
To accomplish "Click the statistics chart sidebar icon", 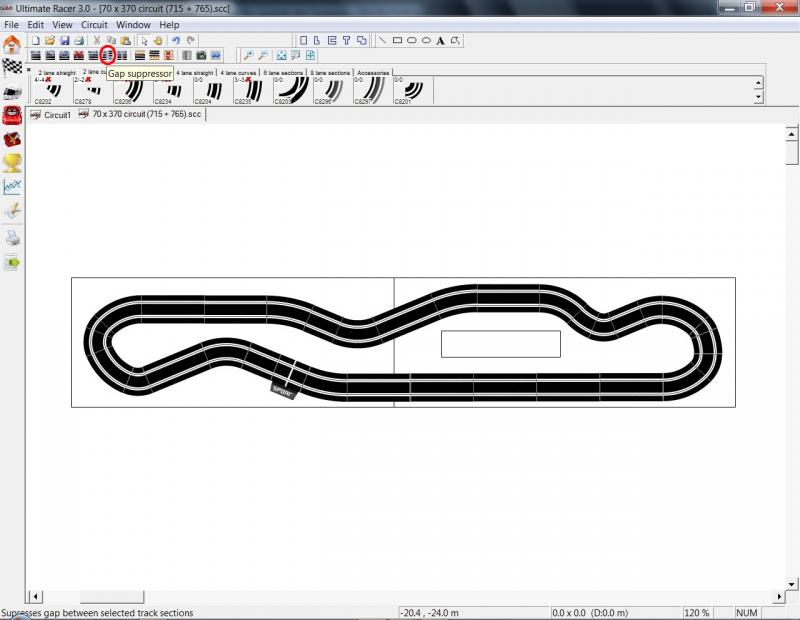I will (x=12, y=187).
